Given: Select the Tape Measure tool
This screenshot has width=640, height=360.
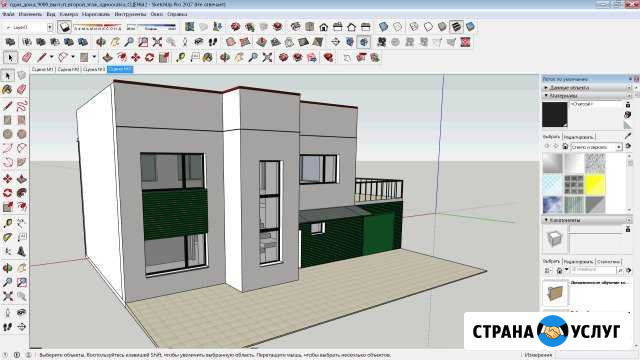Looking at the screenshot, I should pos(7,223).
